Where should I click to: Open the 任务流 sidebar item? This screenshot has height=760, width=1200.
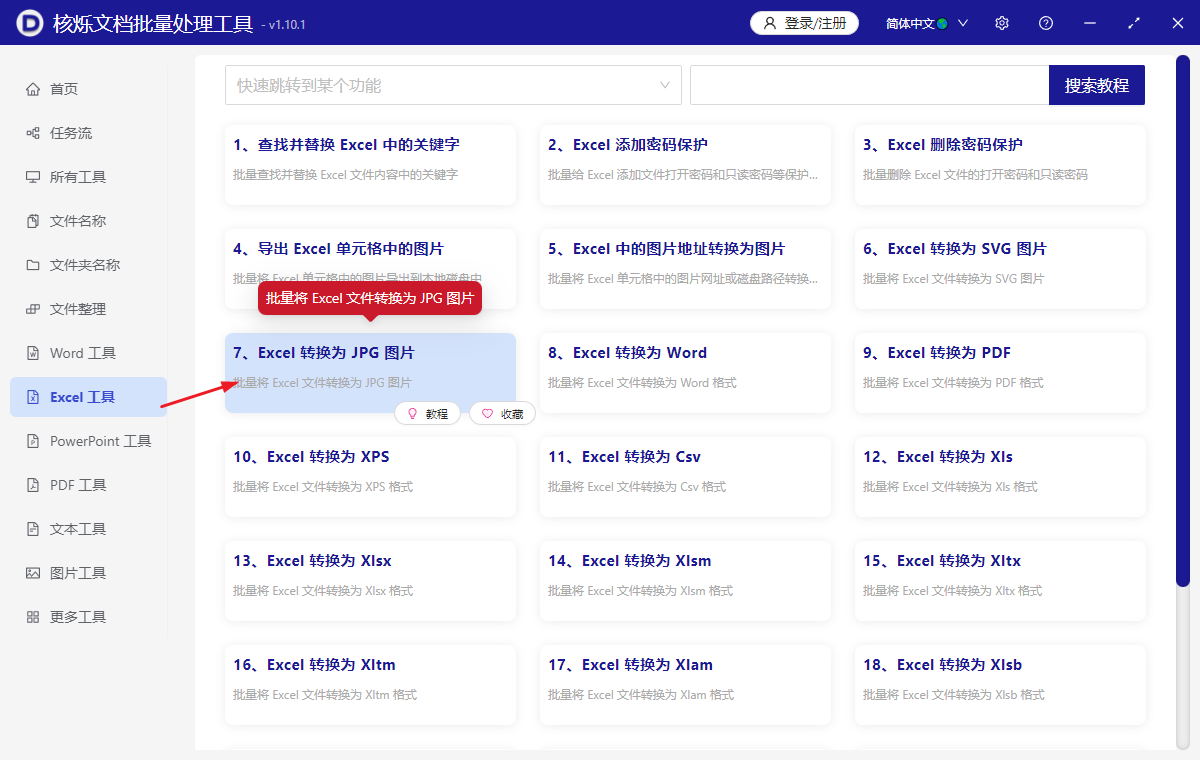coord(88,133)
